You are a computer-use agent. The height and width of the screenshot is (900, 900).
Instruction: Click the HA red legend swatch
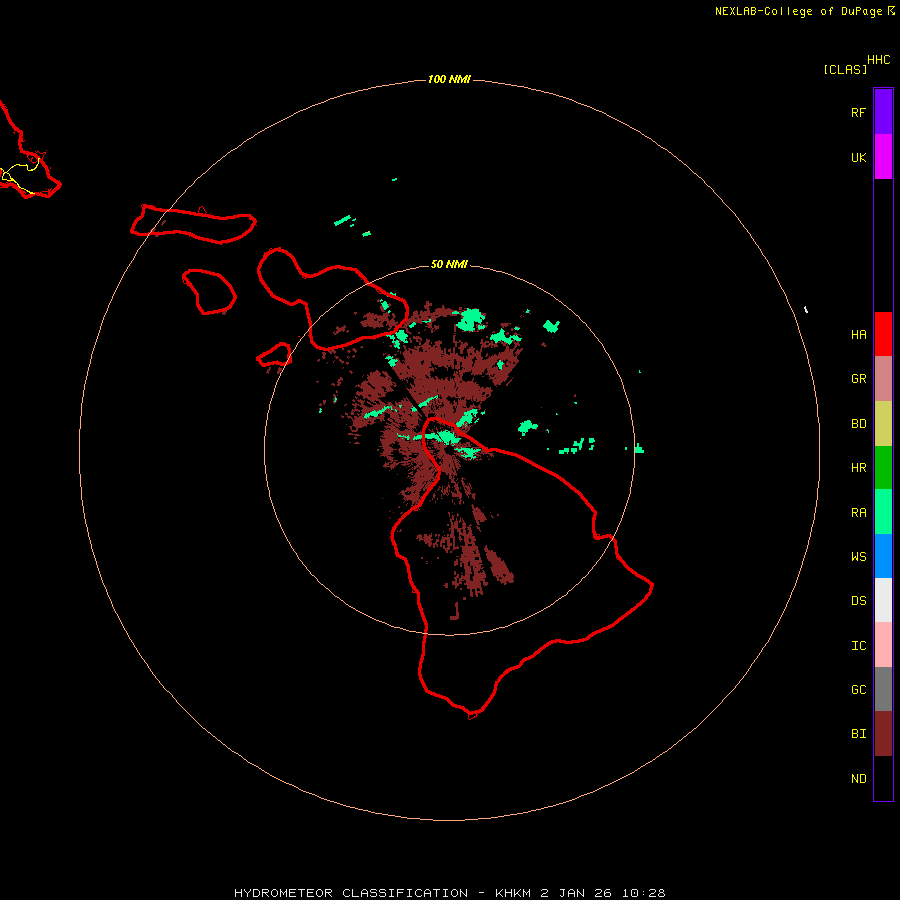tap(883, 334)
